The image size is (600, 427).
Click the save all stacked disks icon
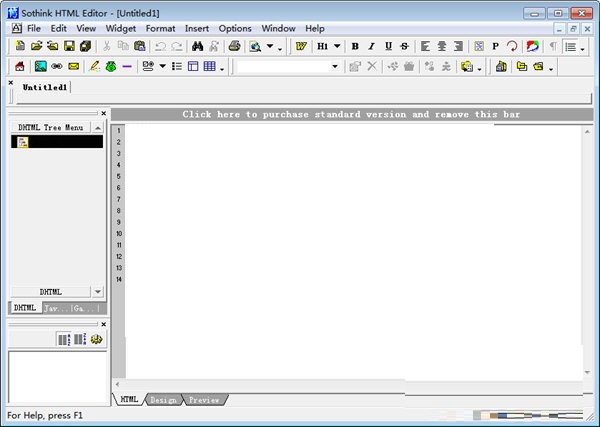pos(85,46)
